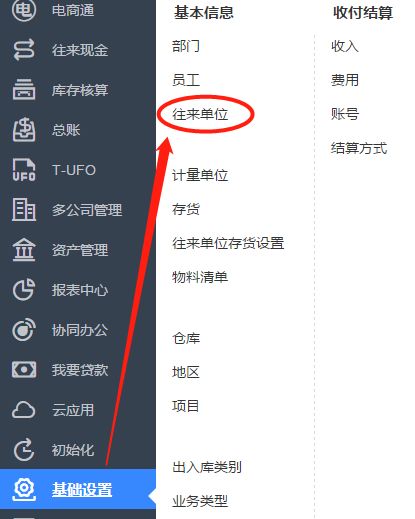Select the 库存核算 inventory icon
Viewport: 415px width, 519px height.
[x=24, y=90]
